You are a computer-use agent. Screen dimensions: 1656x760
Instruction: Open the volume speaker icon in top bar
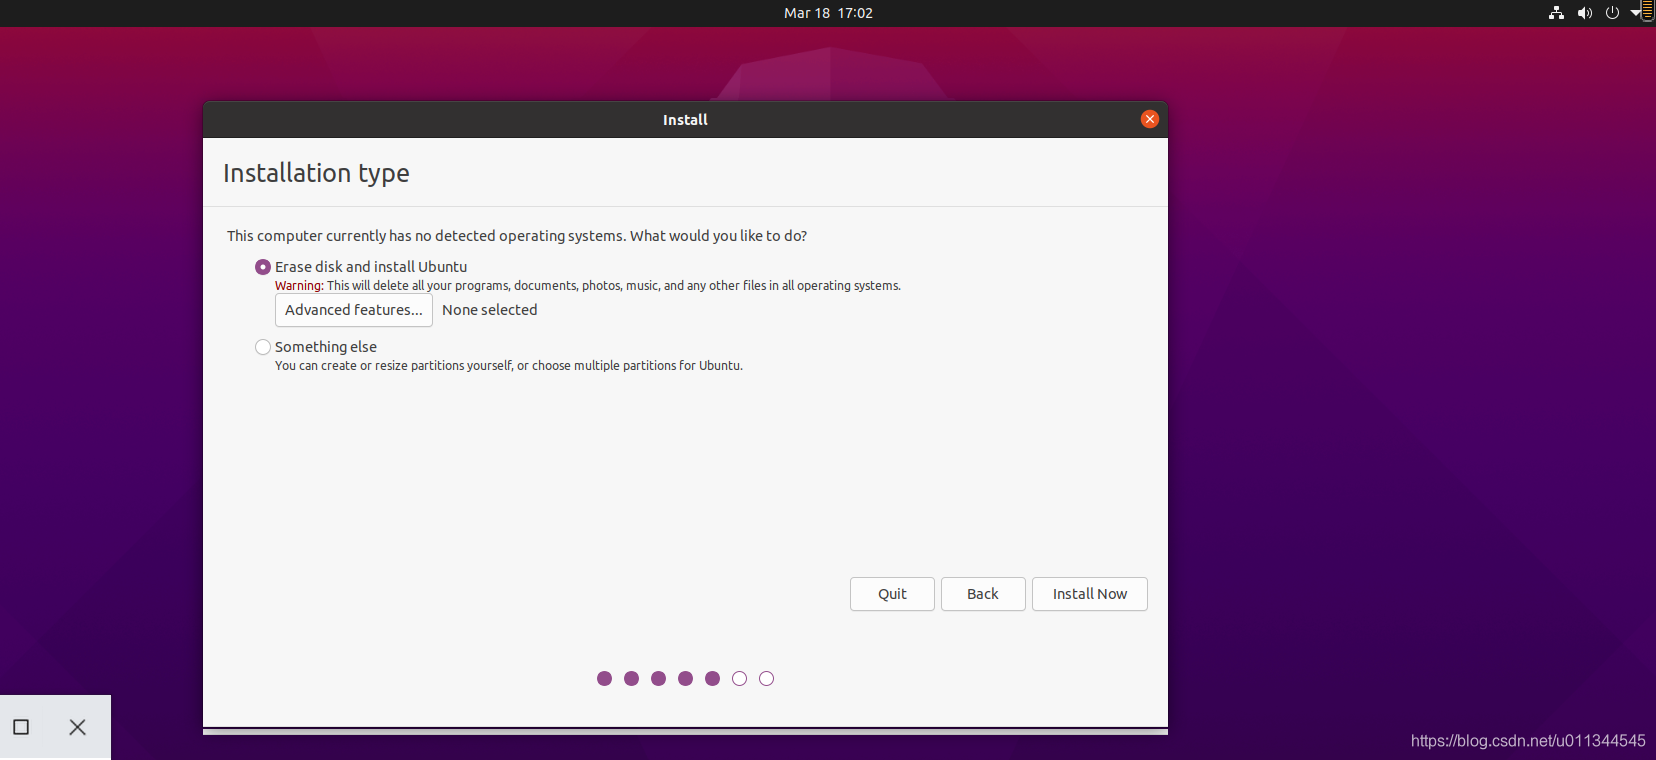(1584, 13)
